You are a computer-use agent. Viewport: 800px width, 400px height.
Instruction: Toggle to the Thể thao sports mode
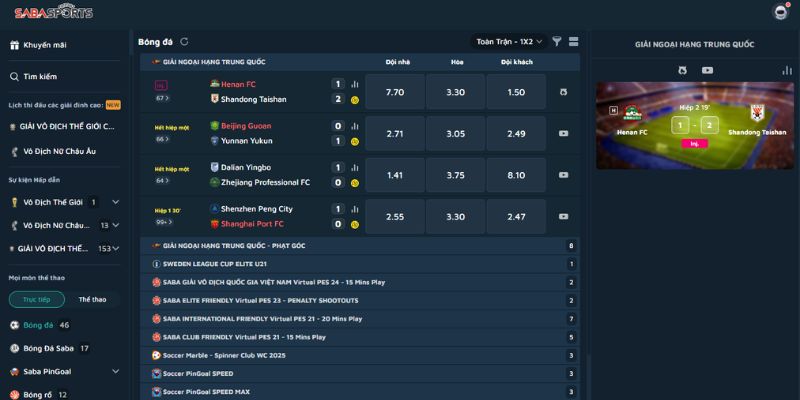click(x=92, y=299)
